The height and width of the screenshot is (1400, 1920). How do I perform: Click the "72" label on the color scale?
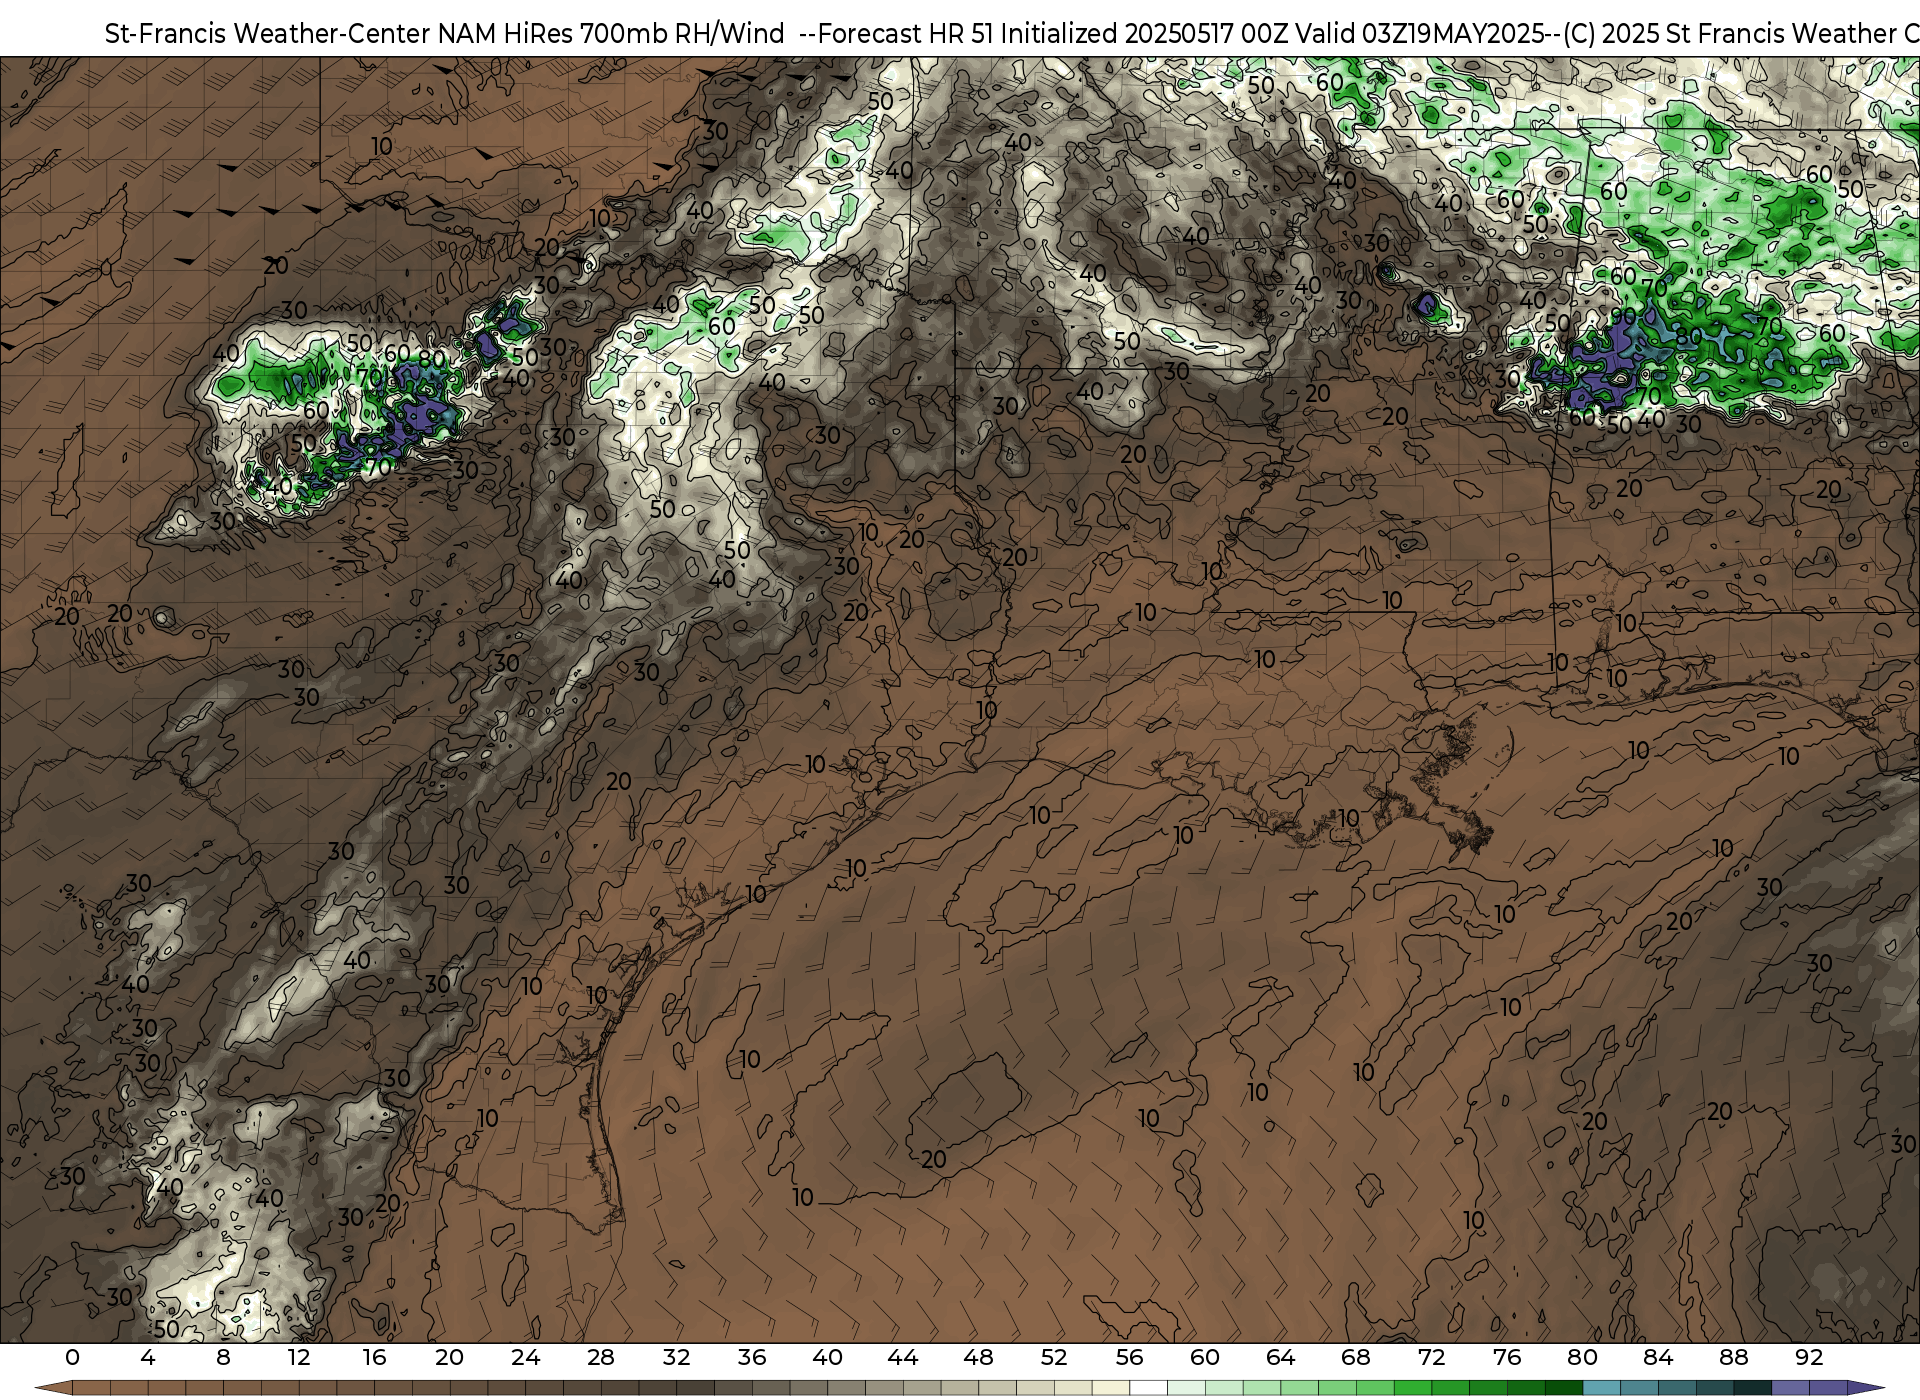[1432, 1357]
